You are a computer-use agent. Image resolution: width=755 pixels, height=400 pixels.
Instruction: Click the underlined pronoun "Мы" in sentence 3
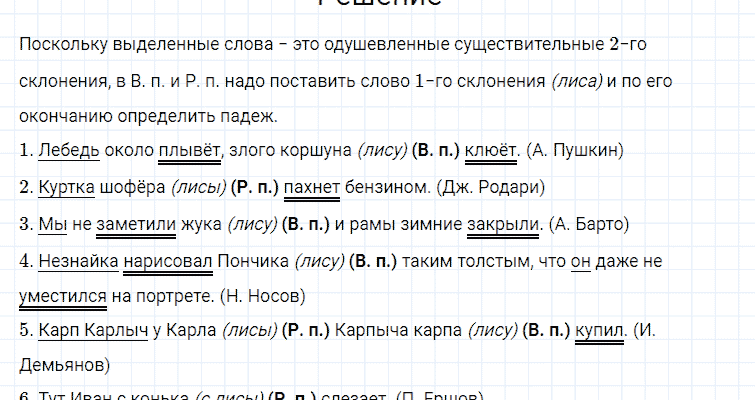(50, 224)
